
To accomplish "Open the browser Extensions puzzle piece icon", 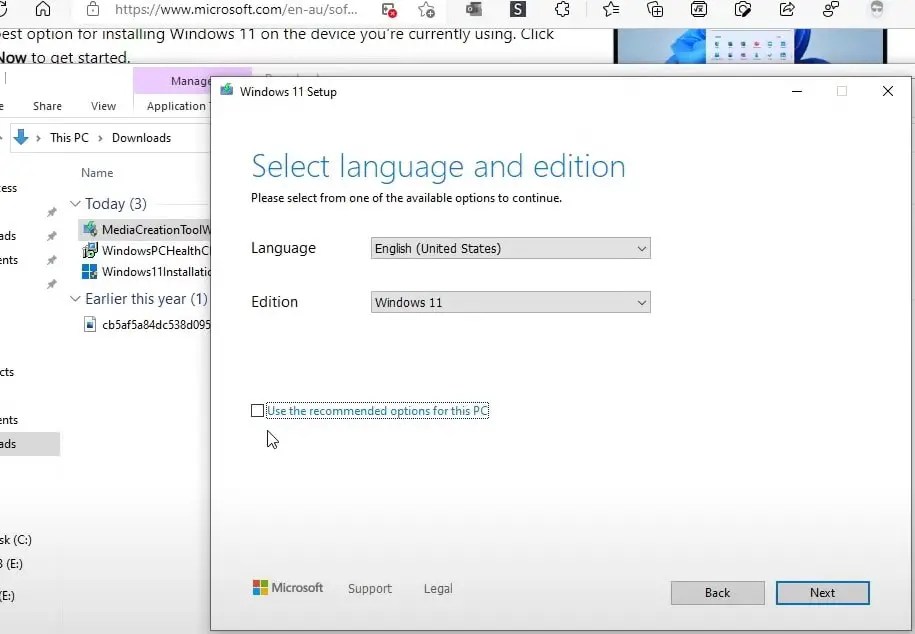I will 561,11.
